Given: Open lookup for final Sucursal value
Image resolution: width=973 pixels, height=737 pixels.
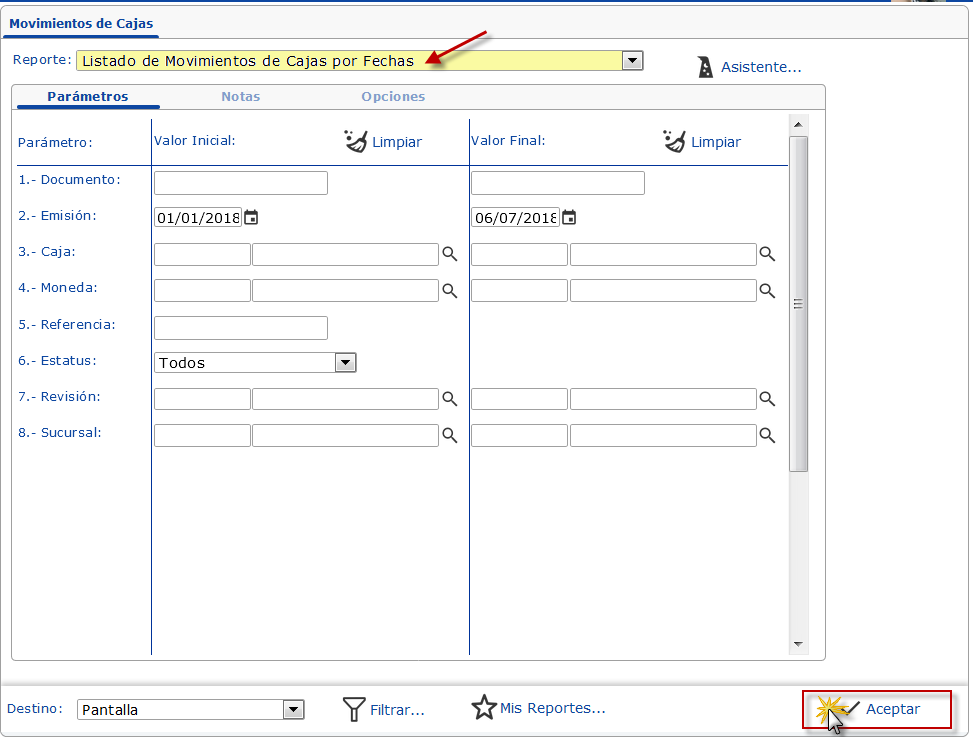Looking at the screenshot, I should (x=767, y=435).
